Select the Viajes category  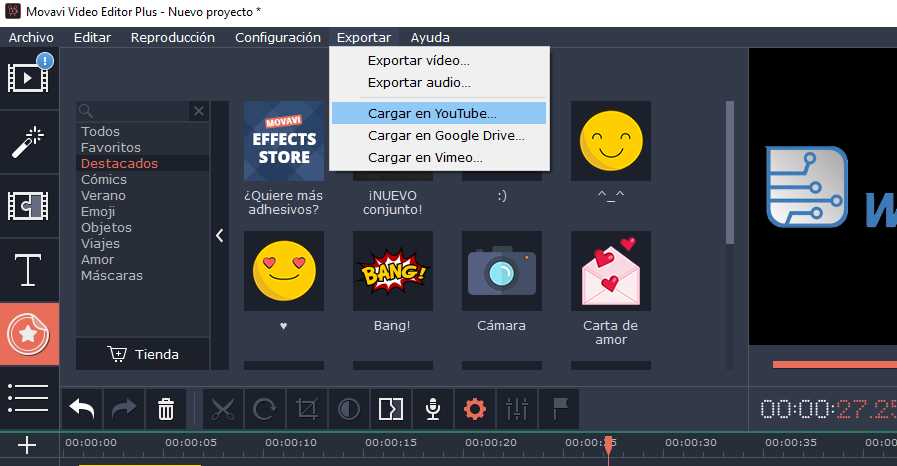click(x=100, y=244)
